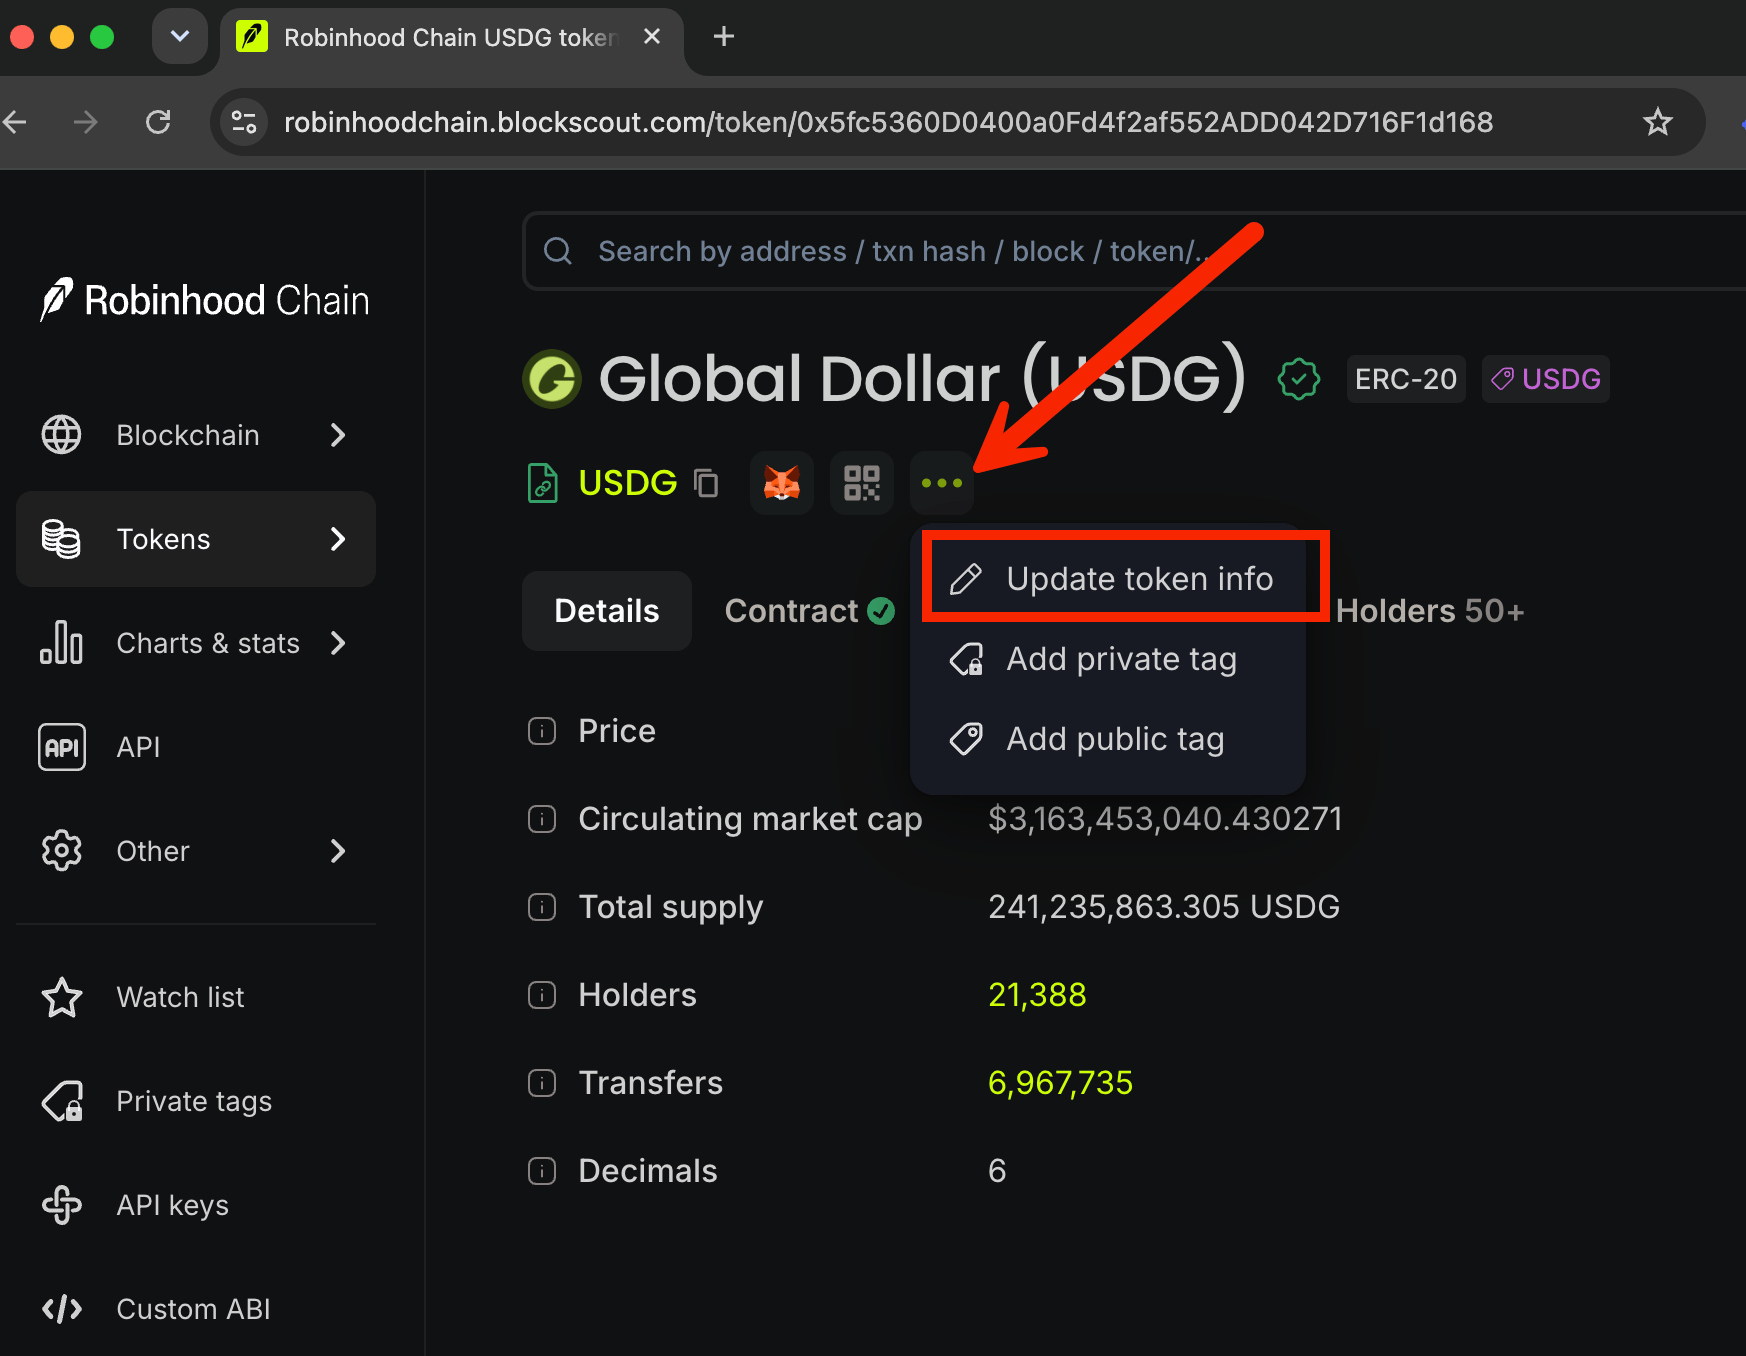Click the Charts & stats bar icon

[62, 643]
